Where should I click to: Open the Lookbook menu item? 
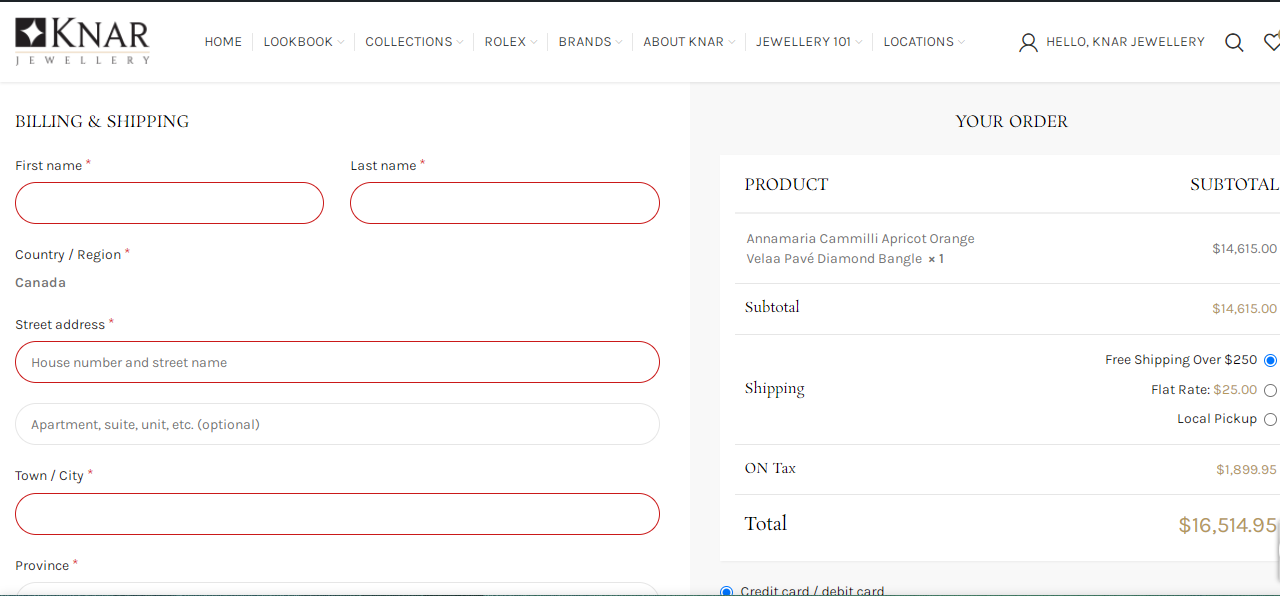(x=298, y=42)
